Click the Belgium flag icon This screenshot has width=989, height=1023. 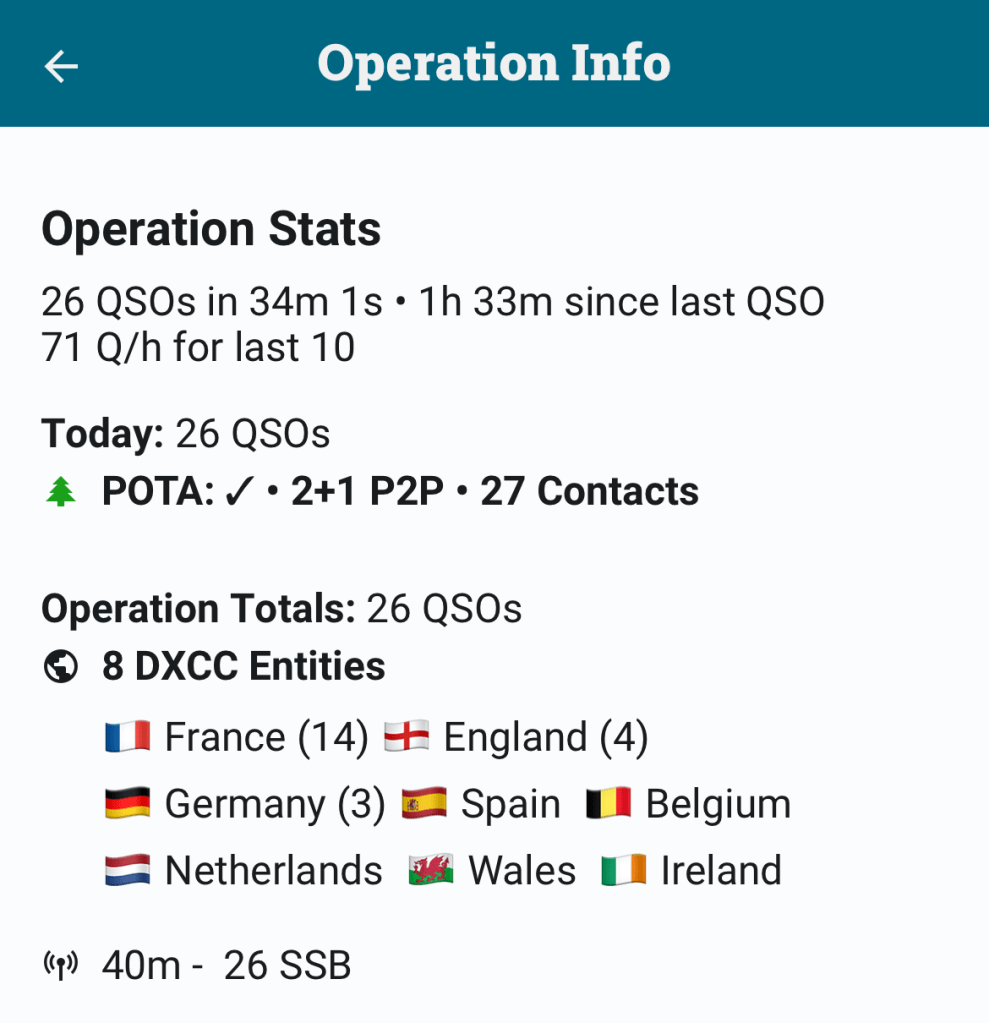[x=608, y=804]
